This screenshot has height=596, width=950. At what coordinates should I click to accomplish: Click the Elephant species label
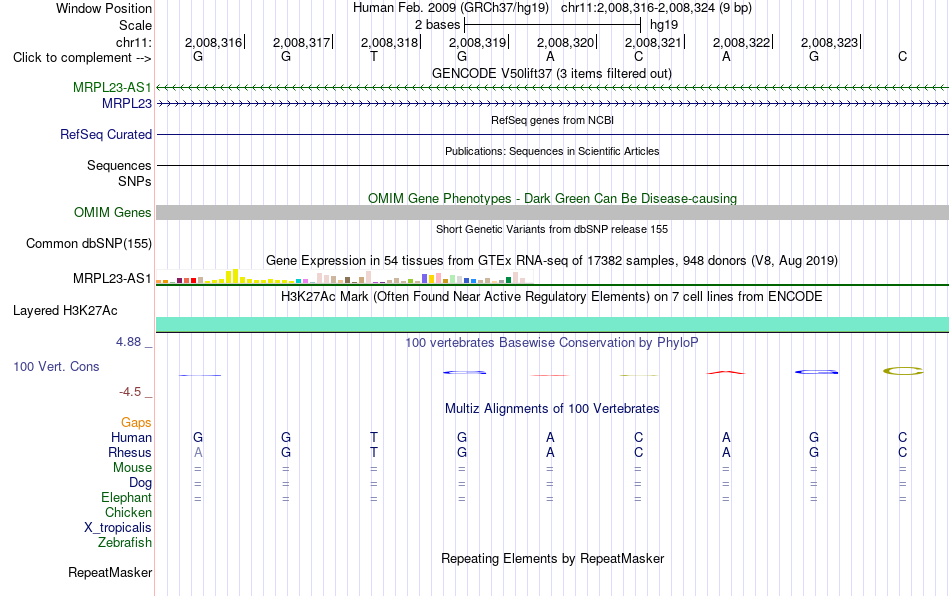[x=126, y=497]
